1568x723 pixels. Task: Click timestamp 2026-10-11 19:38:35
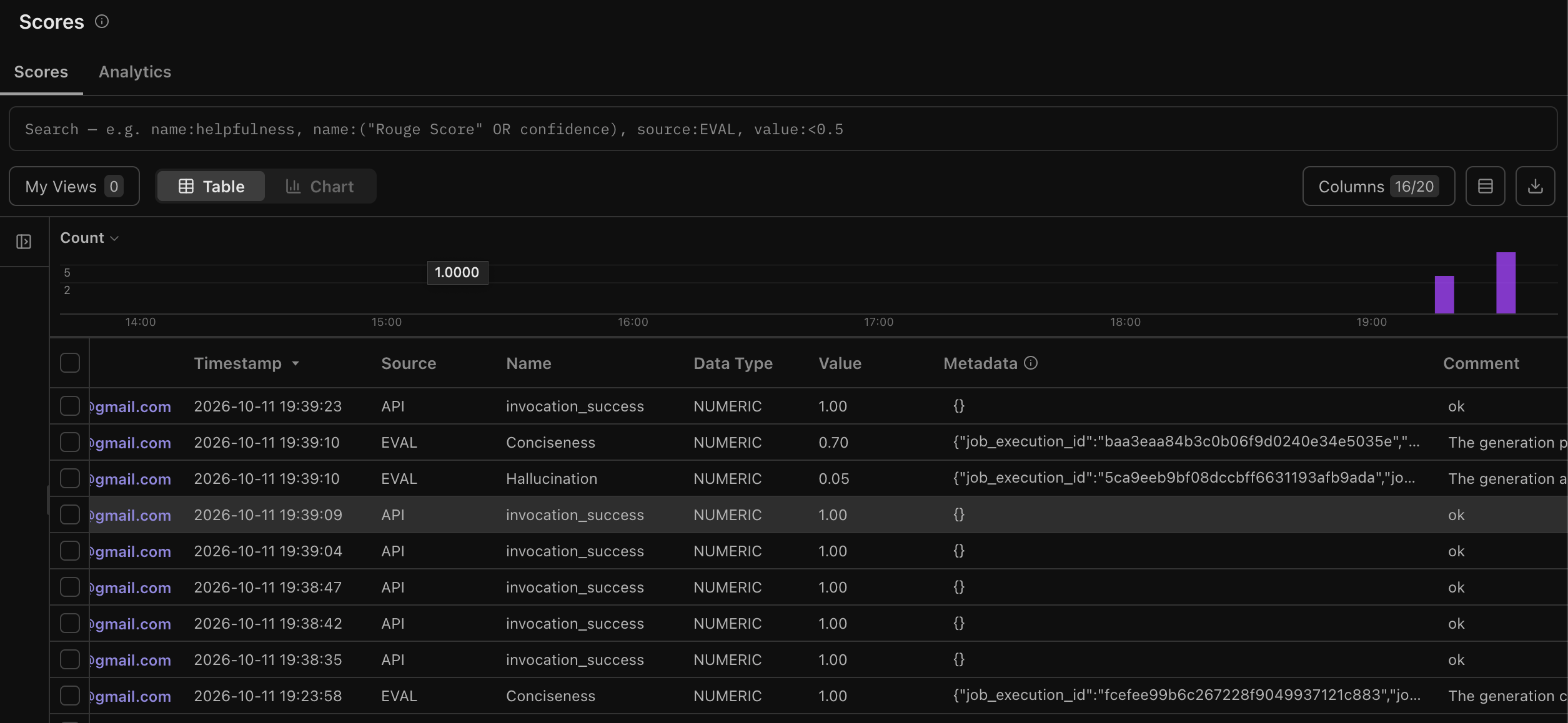pyautogui.click(x=268, y=660)
